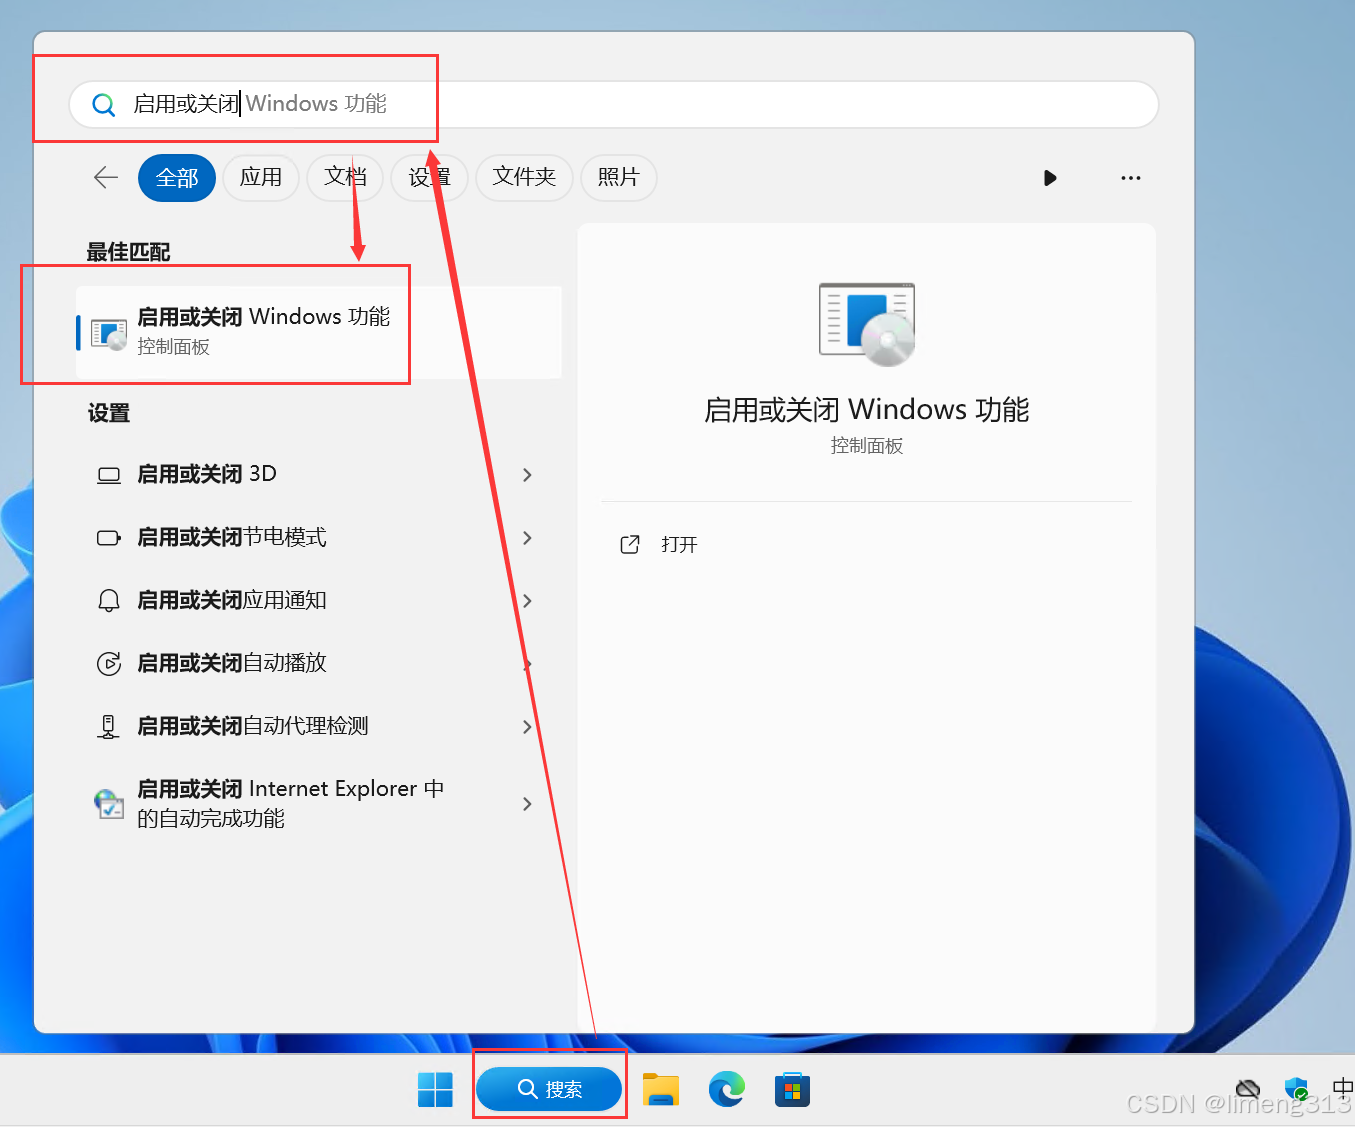Open Windows Security from the tray shield

(1297, 1089)
